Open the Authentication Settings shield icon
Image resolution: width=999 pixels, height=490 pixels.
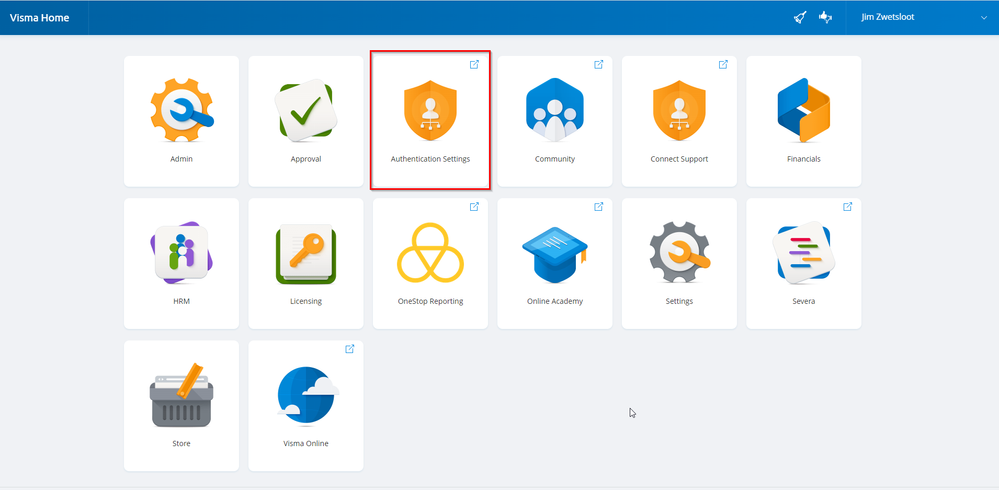pyautogui.click(x=431, y=110)
